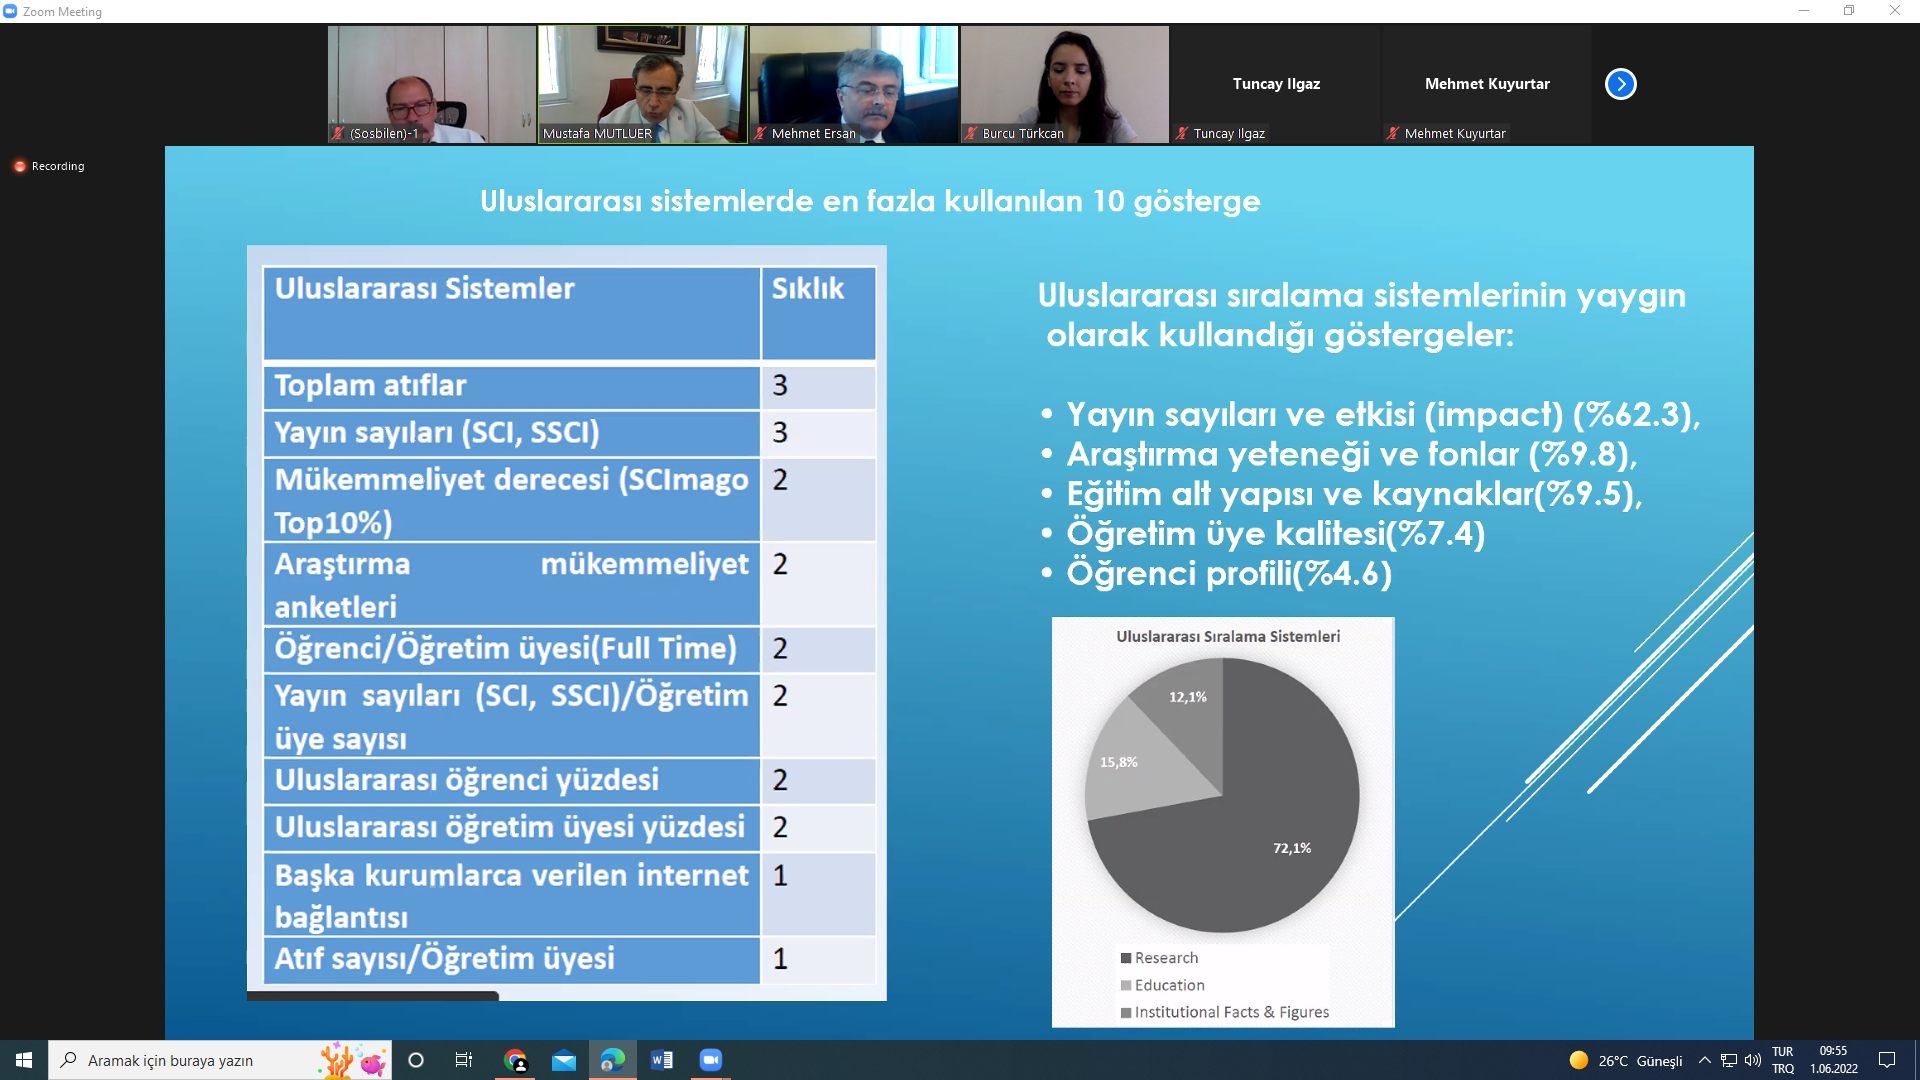Select Mustafa MUTLUER's video thumbnail

point(643,84)
